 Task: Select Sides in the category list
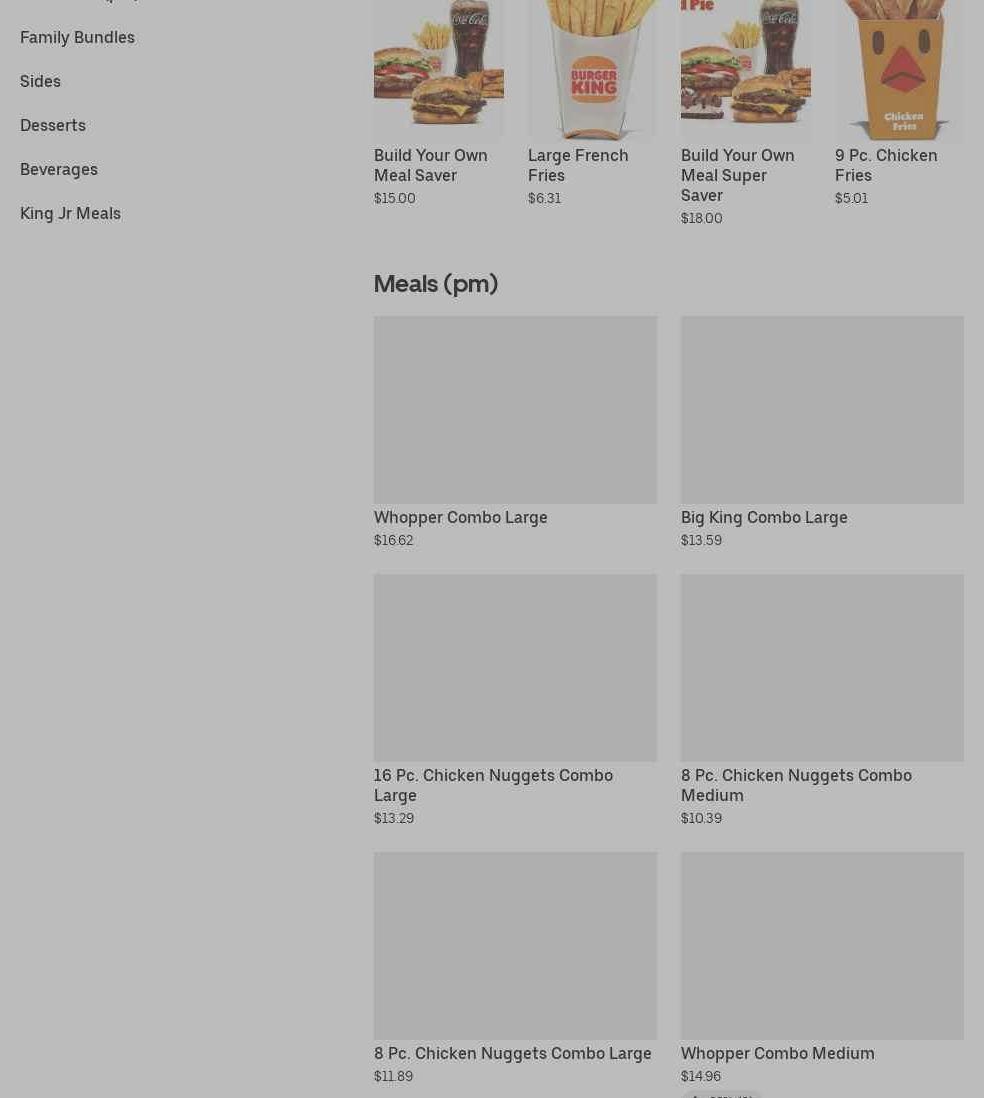click(x=40, y=81)
